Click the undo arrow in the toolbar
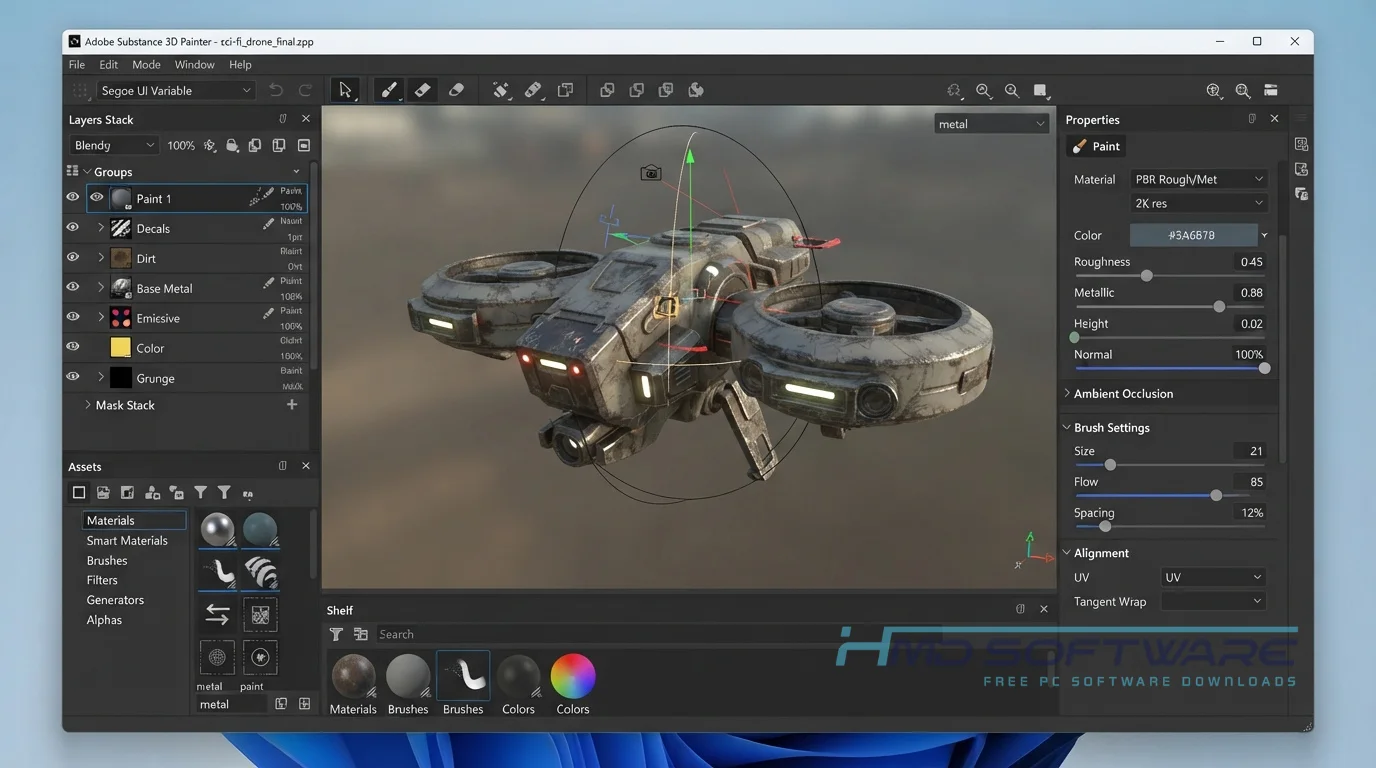 [276, 90]
